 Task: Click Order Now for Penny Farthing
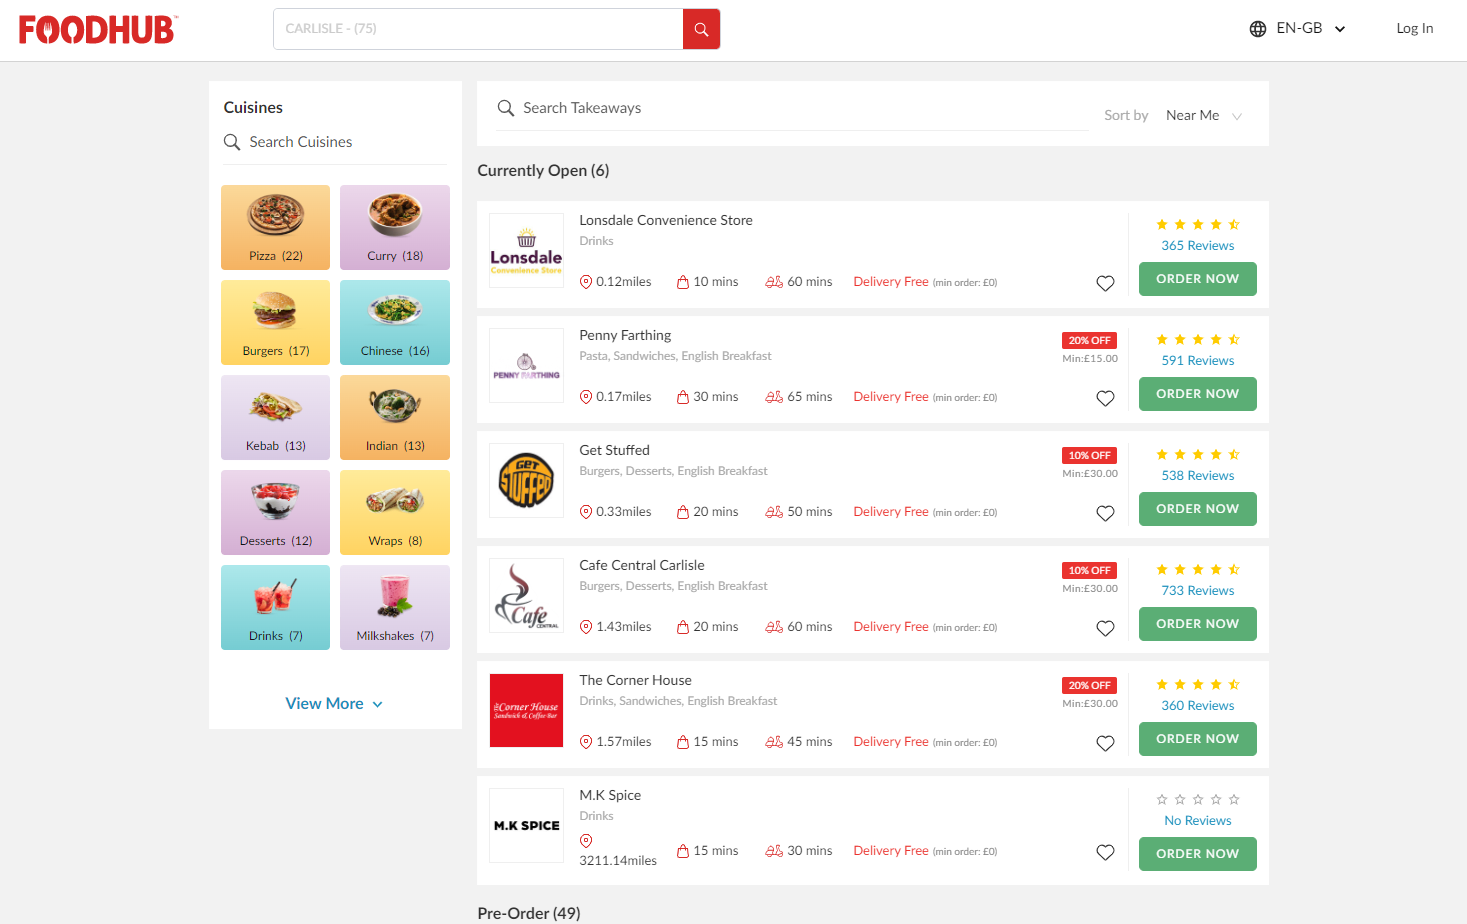[x=1197, y=394]
